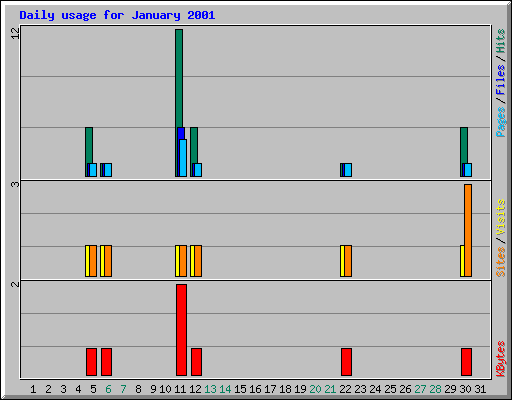The width and height of the screenshot is (512, 400).
Task: Click day label 9 on x-axis
Action: tap(153, 389)
